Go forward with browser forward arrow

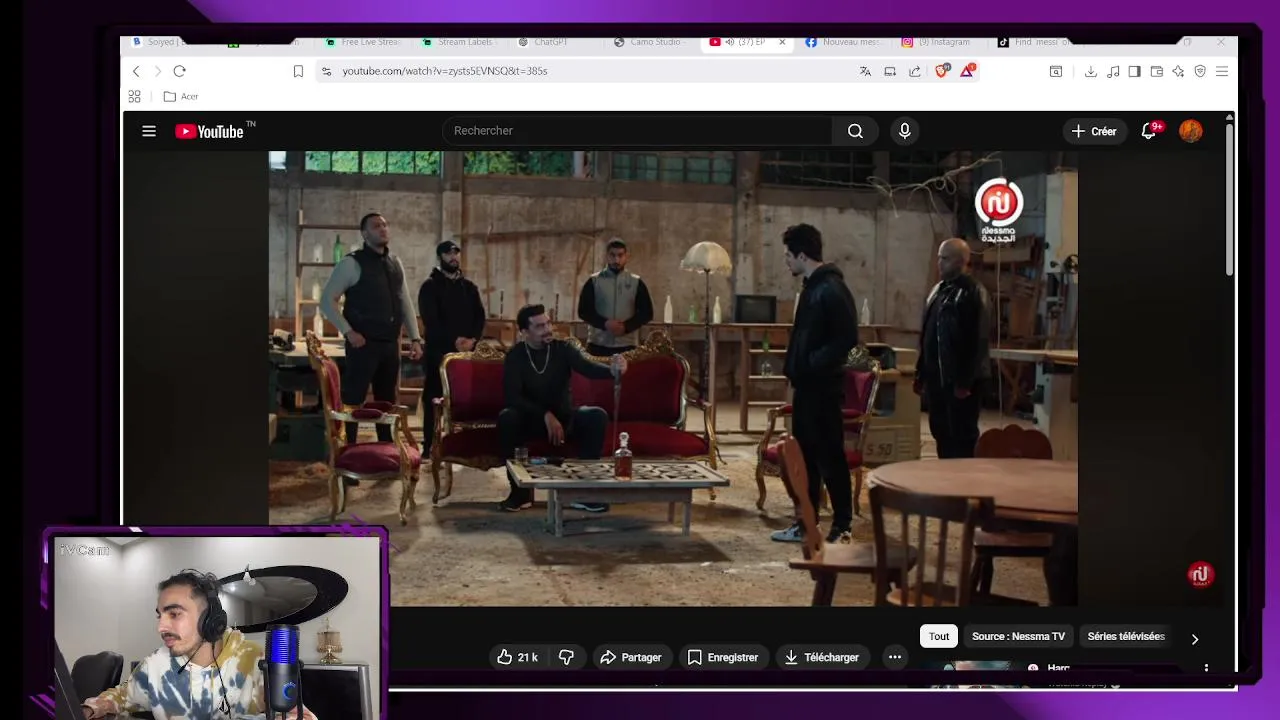[157, 71]
